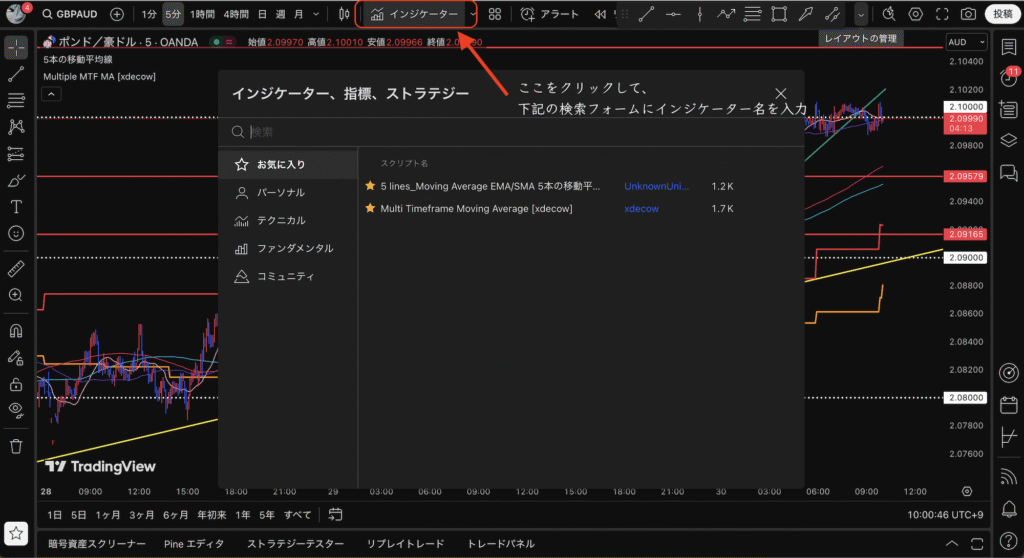Open chart settings gear icon

(x=916, y=14)
